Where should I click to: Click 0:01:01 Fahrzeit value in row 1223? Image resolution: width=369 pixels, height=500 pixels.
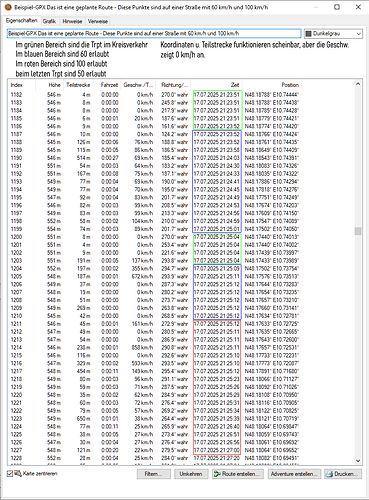(x=110, y=418)
